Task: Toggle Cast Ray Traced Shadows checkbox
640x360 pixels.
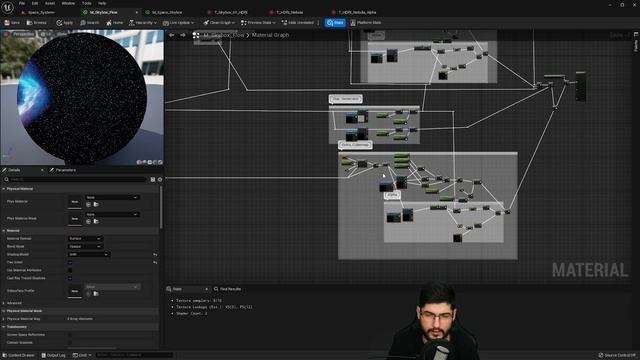Action: 70,278
